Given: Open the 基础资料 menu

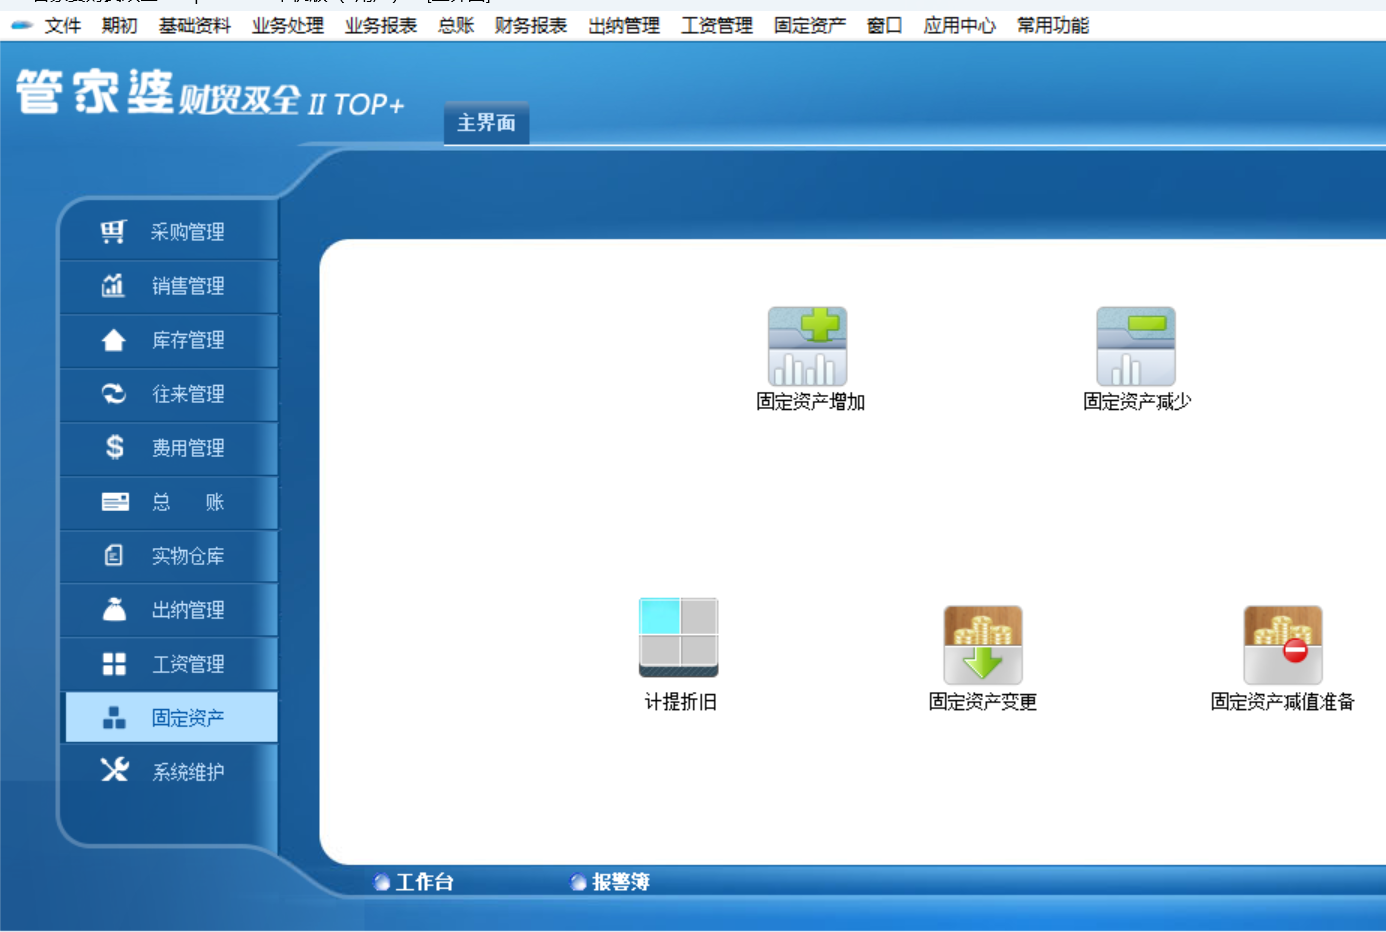Looking at the screenshot, I should pos(194,25).
